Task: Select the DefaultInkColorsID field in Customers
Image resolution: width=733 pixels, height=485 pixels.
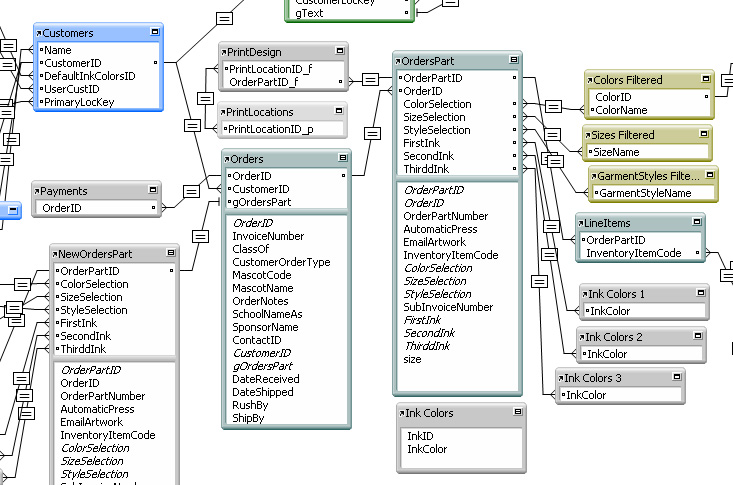Action: (88, 76)
